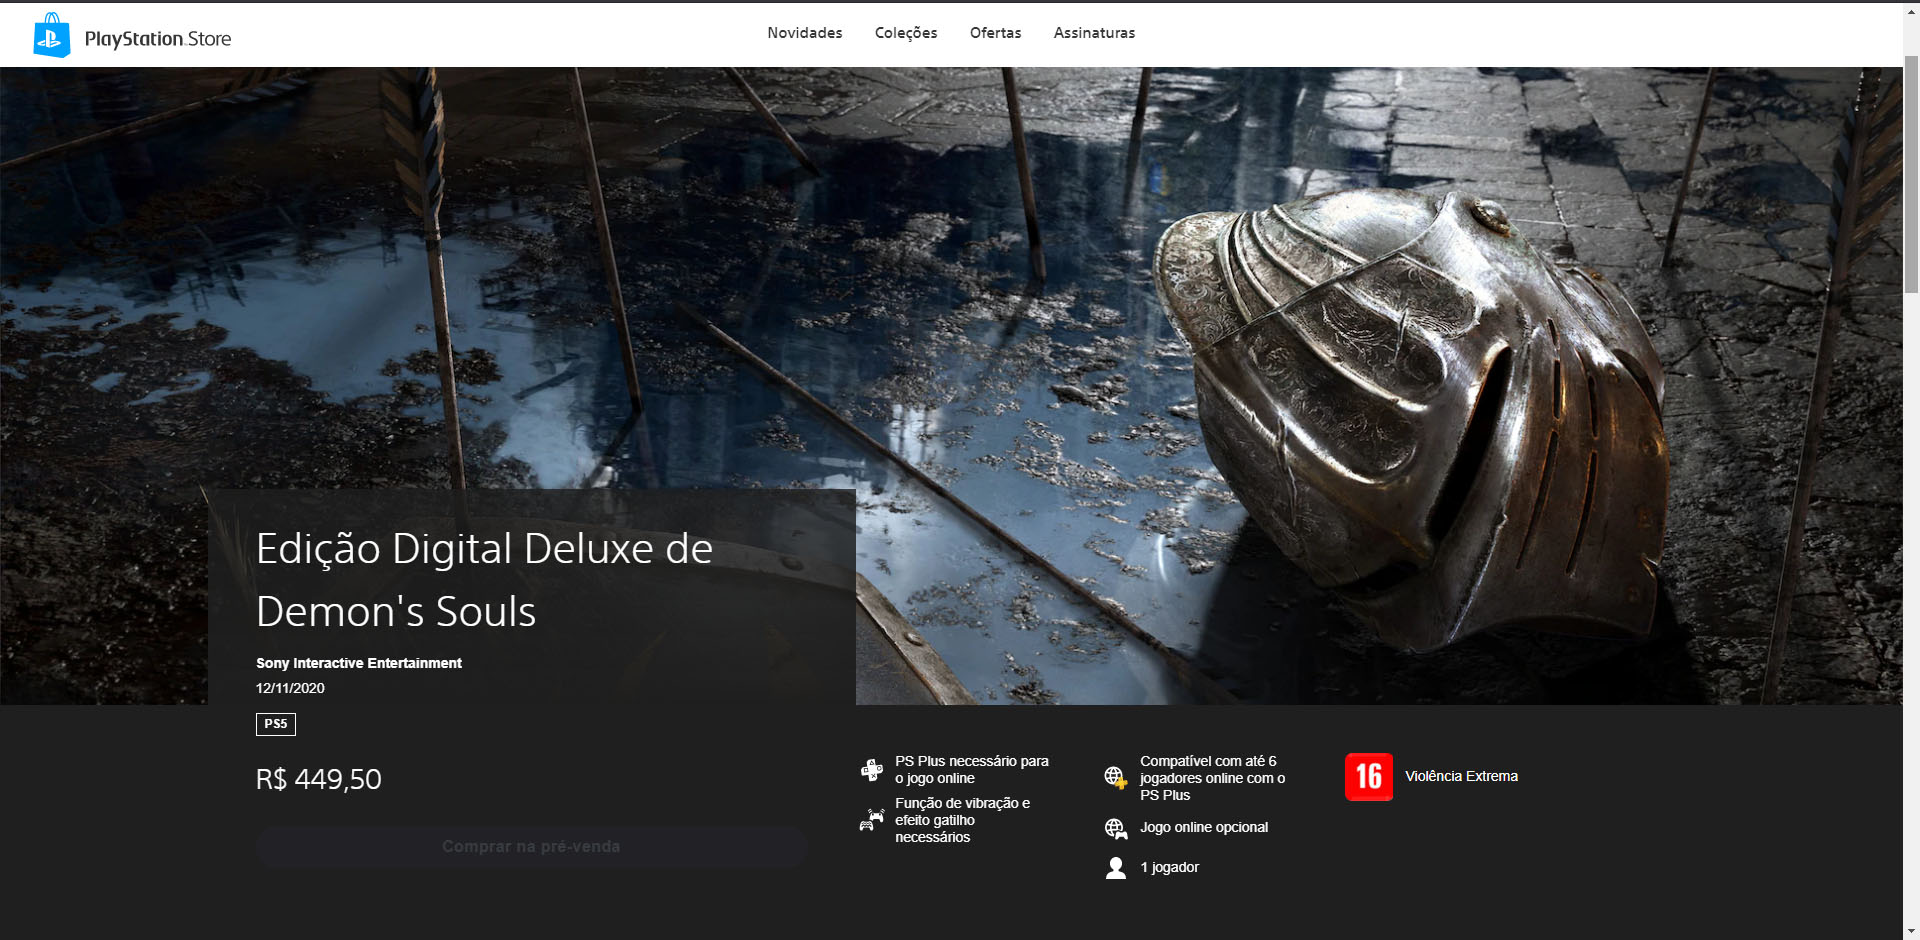The width and height of the screenshot is (1920, 940).
Task: Click the Comprar na pré-venda button
Action: pyautogui.click(x=531, y=846)
